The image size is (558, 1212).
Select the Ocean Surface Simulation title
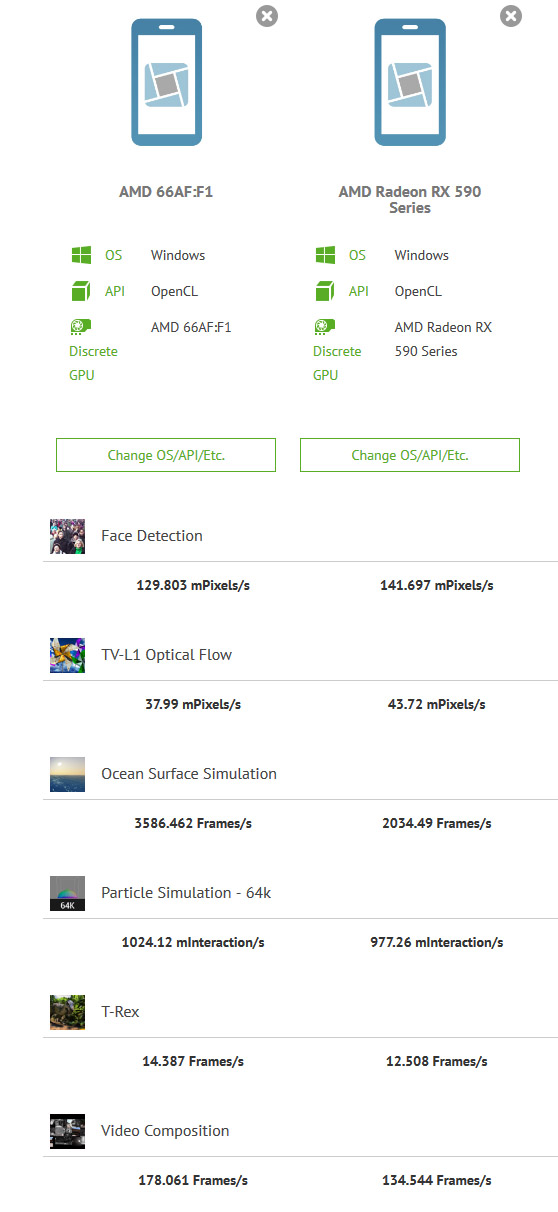pos(189,774)
